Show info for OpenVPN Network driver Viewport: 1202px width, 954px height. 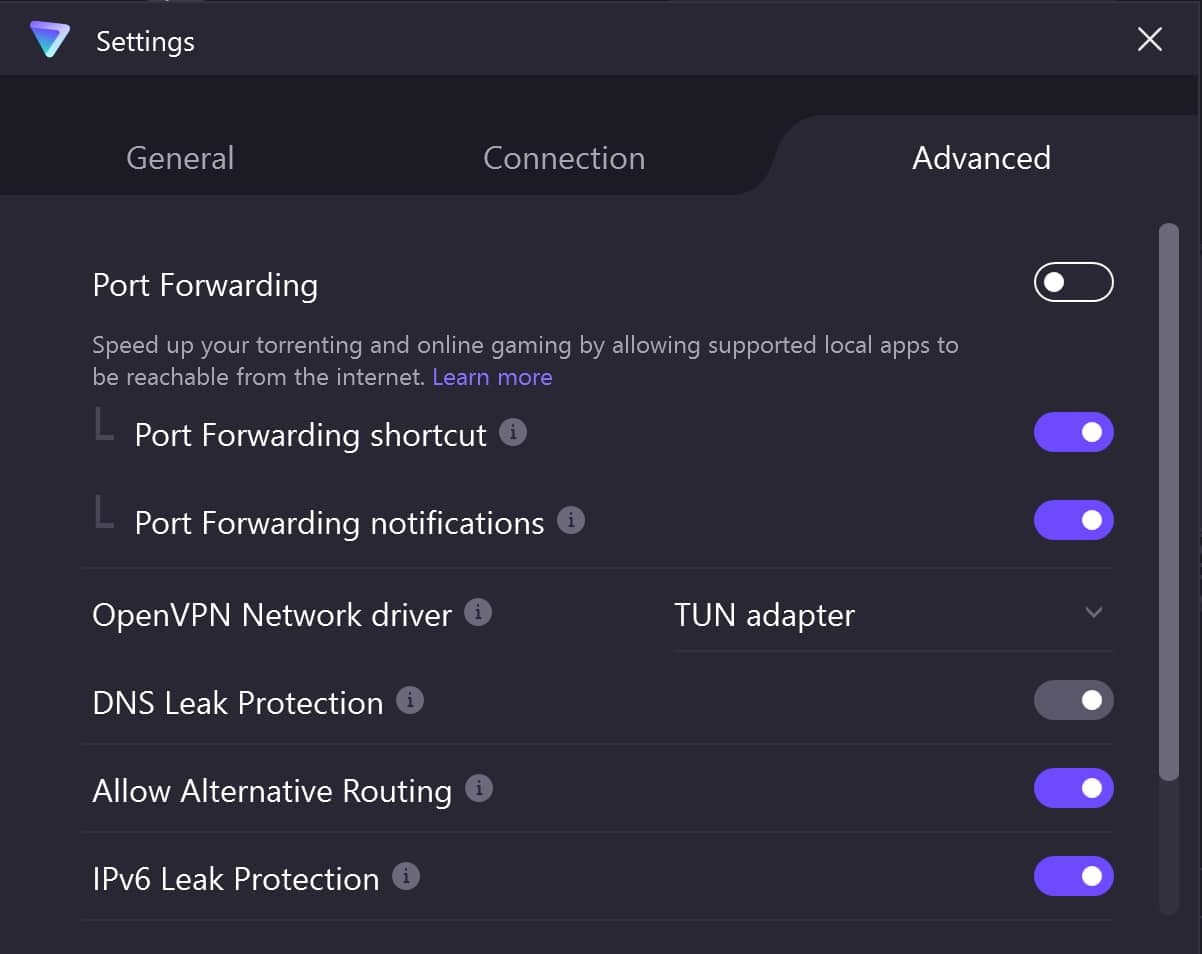(478, 612)
